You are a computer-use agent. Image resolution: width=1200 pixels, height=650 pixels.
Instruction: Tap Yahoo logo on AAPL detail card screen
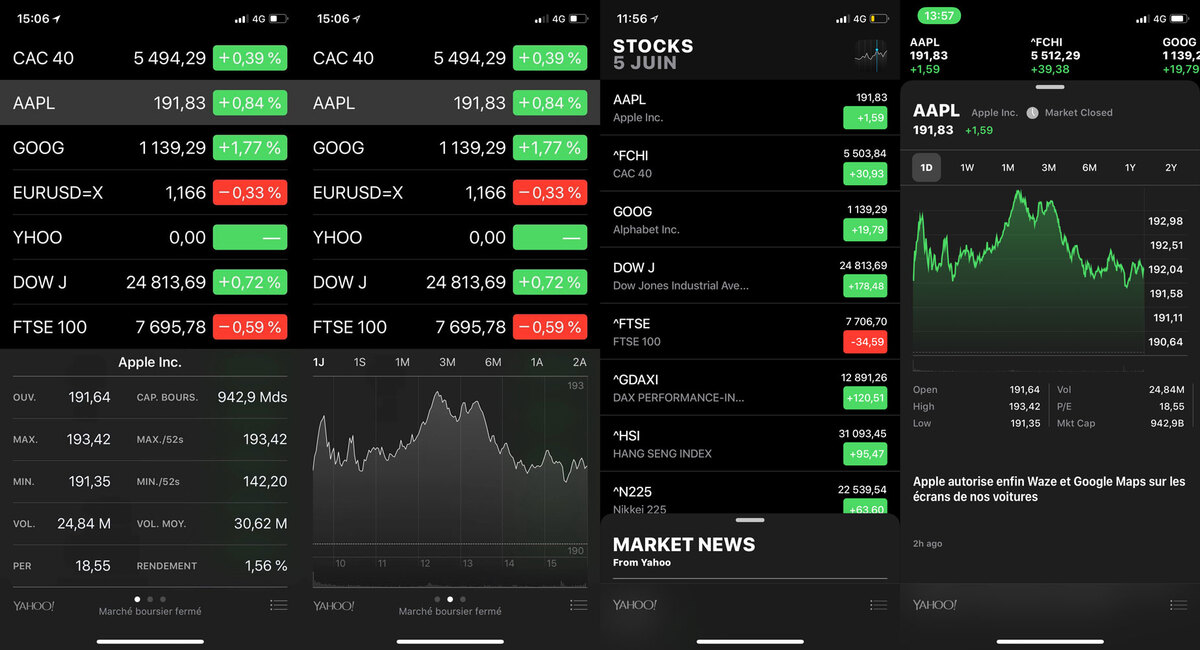934,605
